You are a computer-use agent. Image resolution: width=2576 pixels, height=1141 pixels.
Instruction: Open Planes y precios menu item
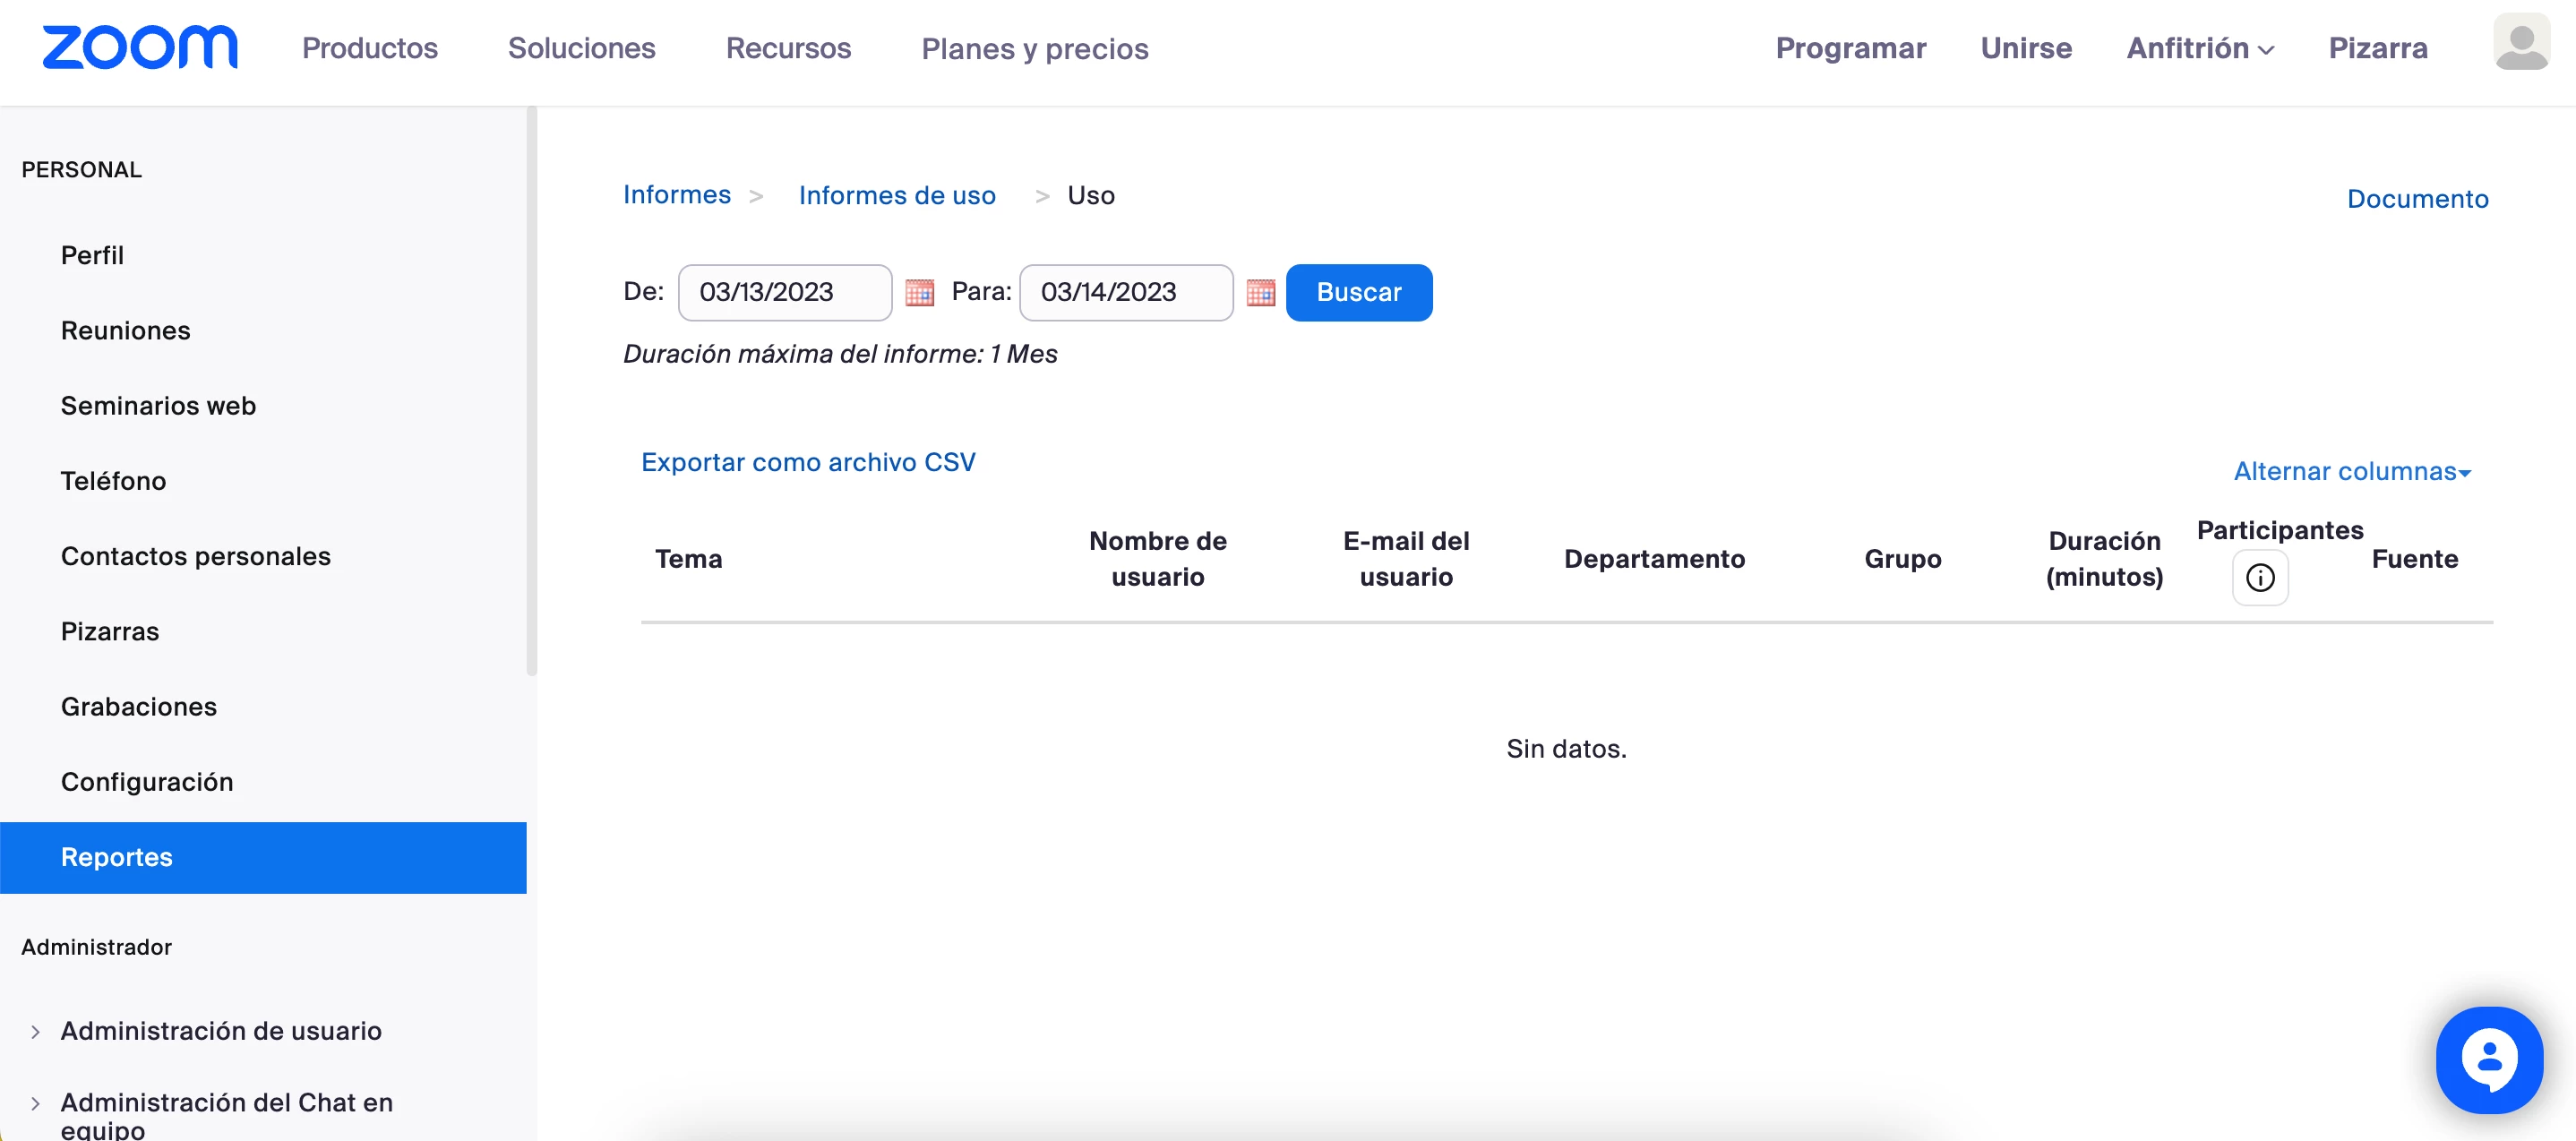[1034, 48]
